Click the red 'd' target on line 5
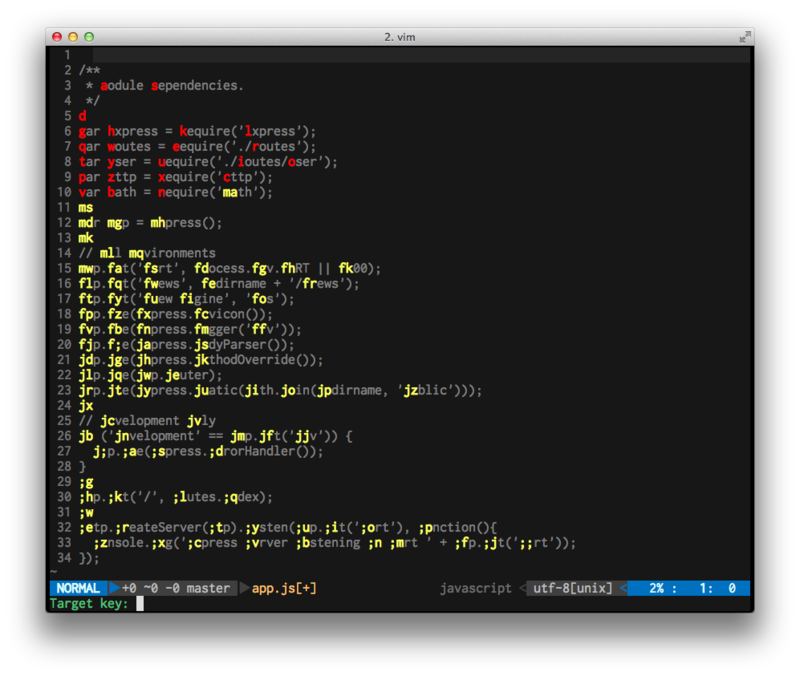 [x=82, y=116]
